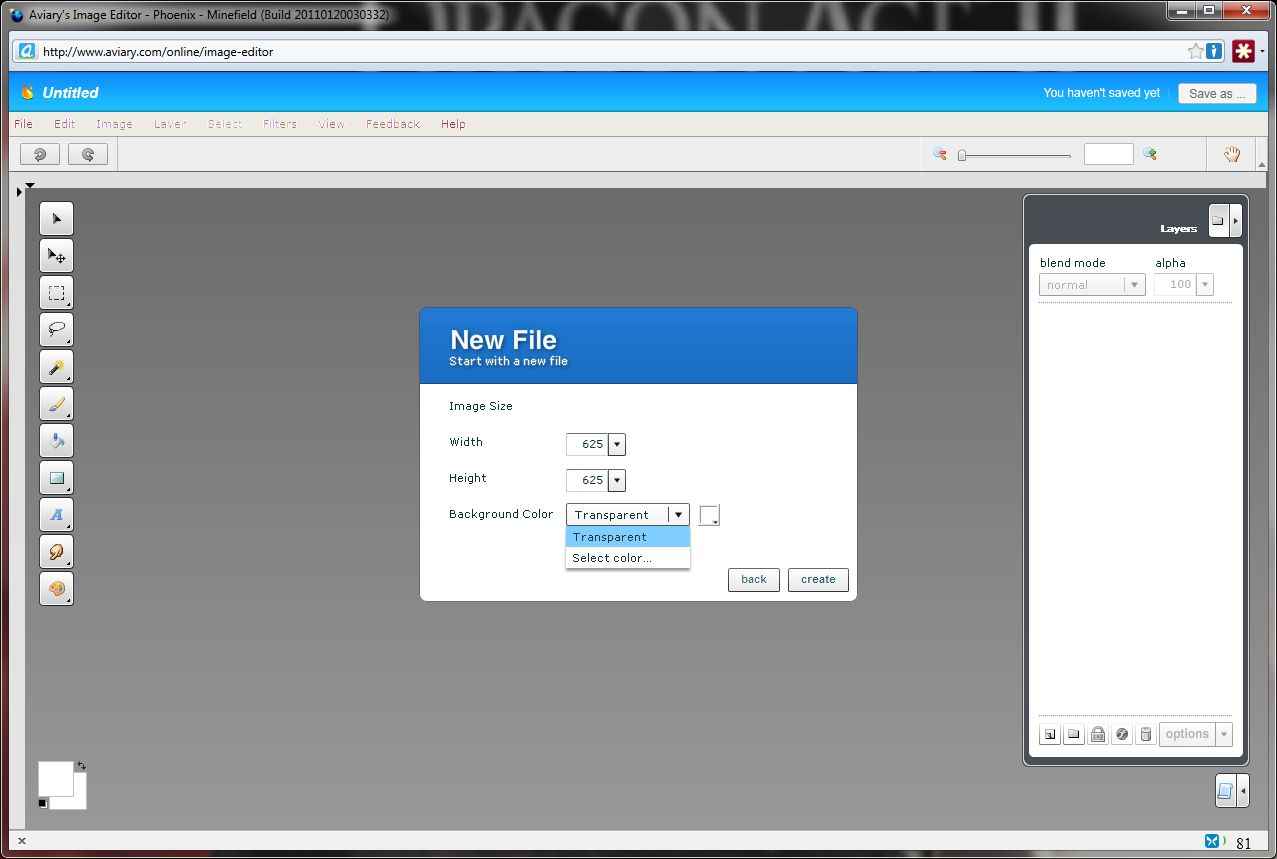Viewport: 1277px width, 859px height.
Task: Pick the Paintbrush tool
Action: 56,404
